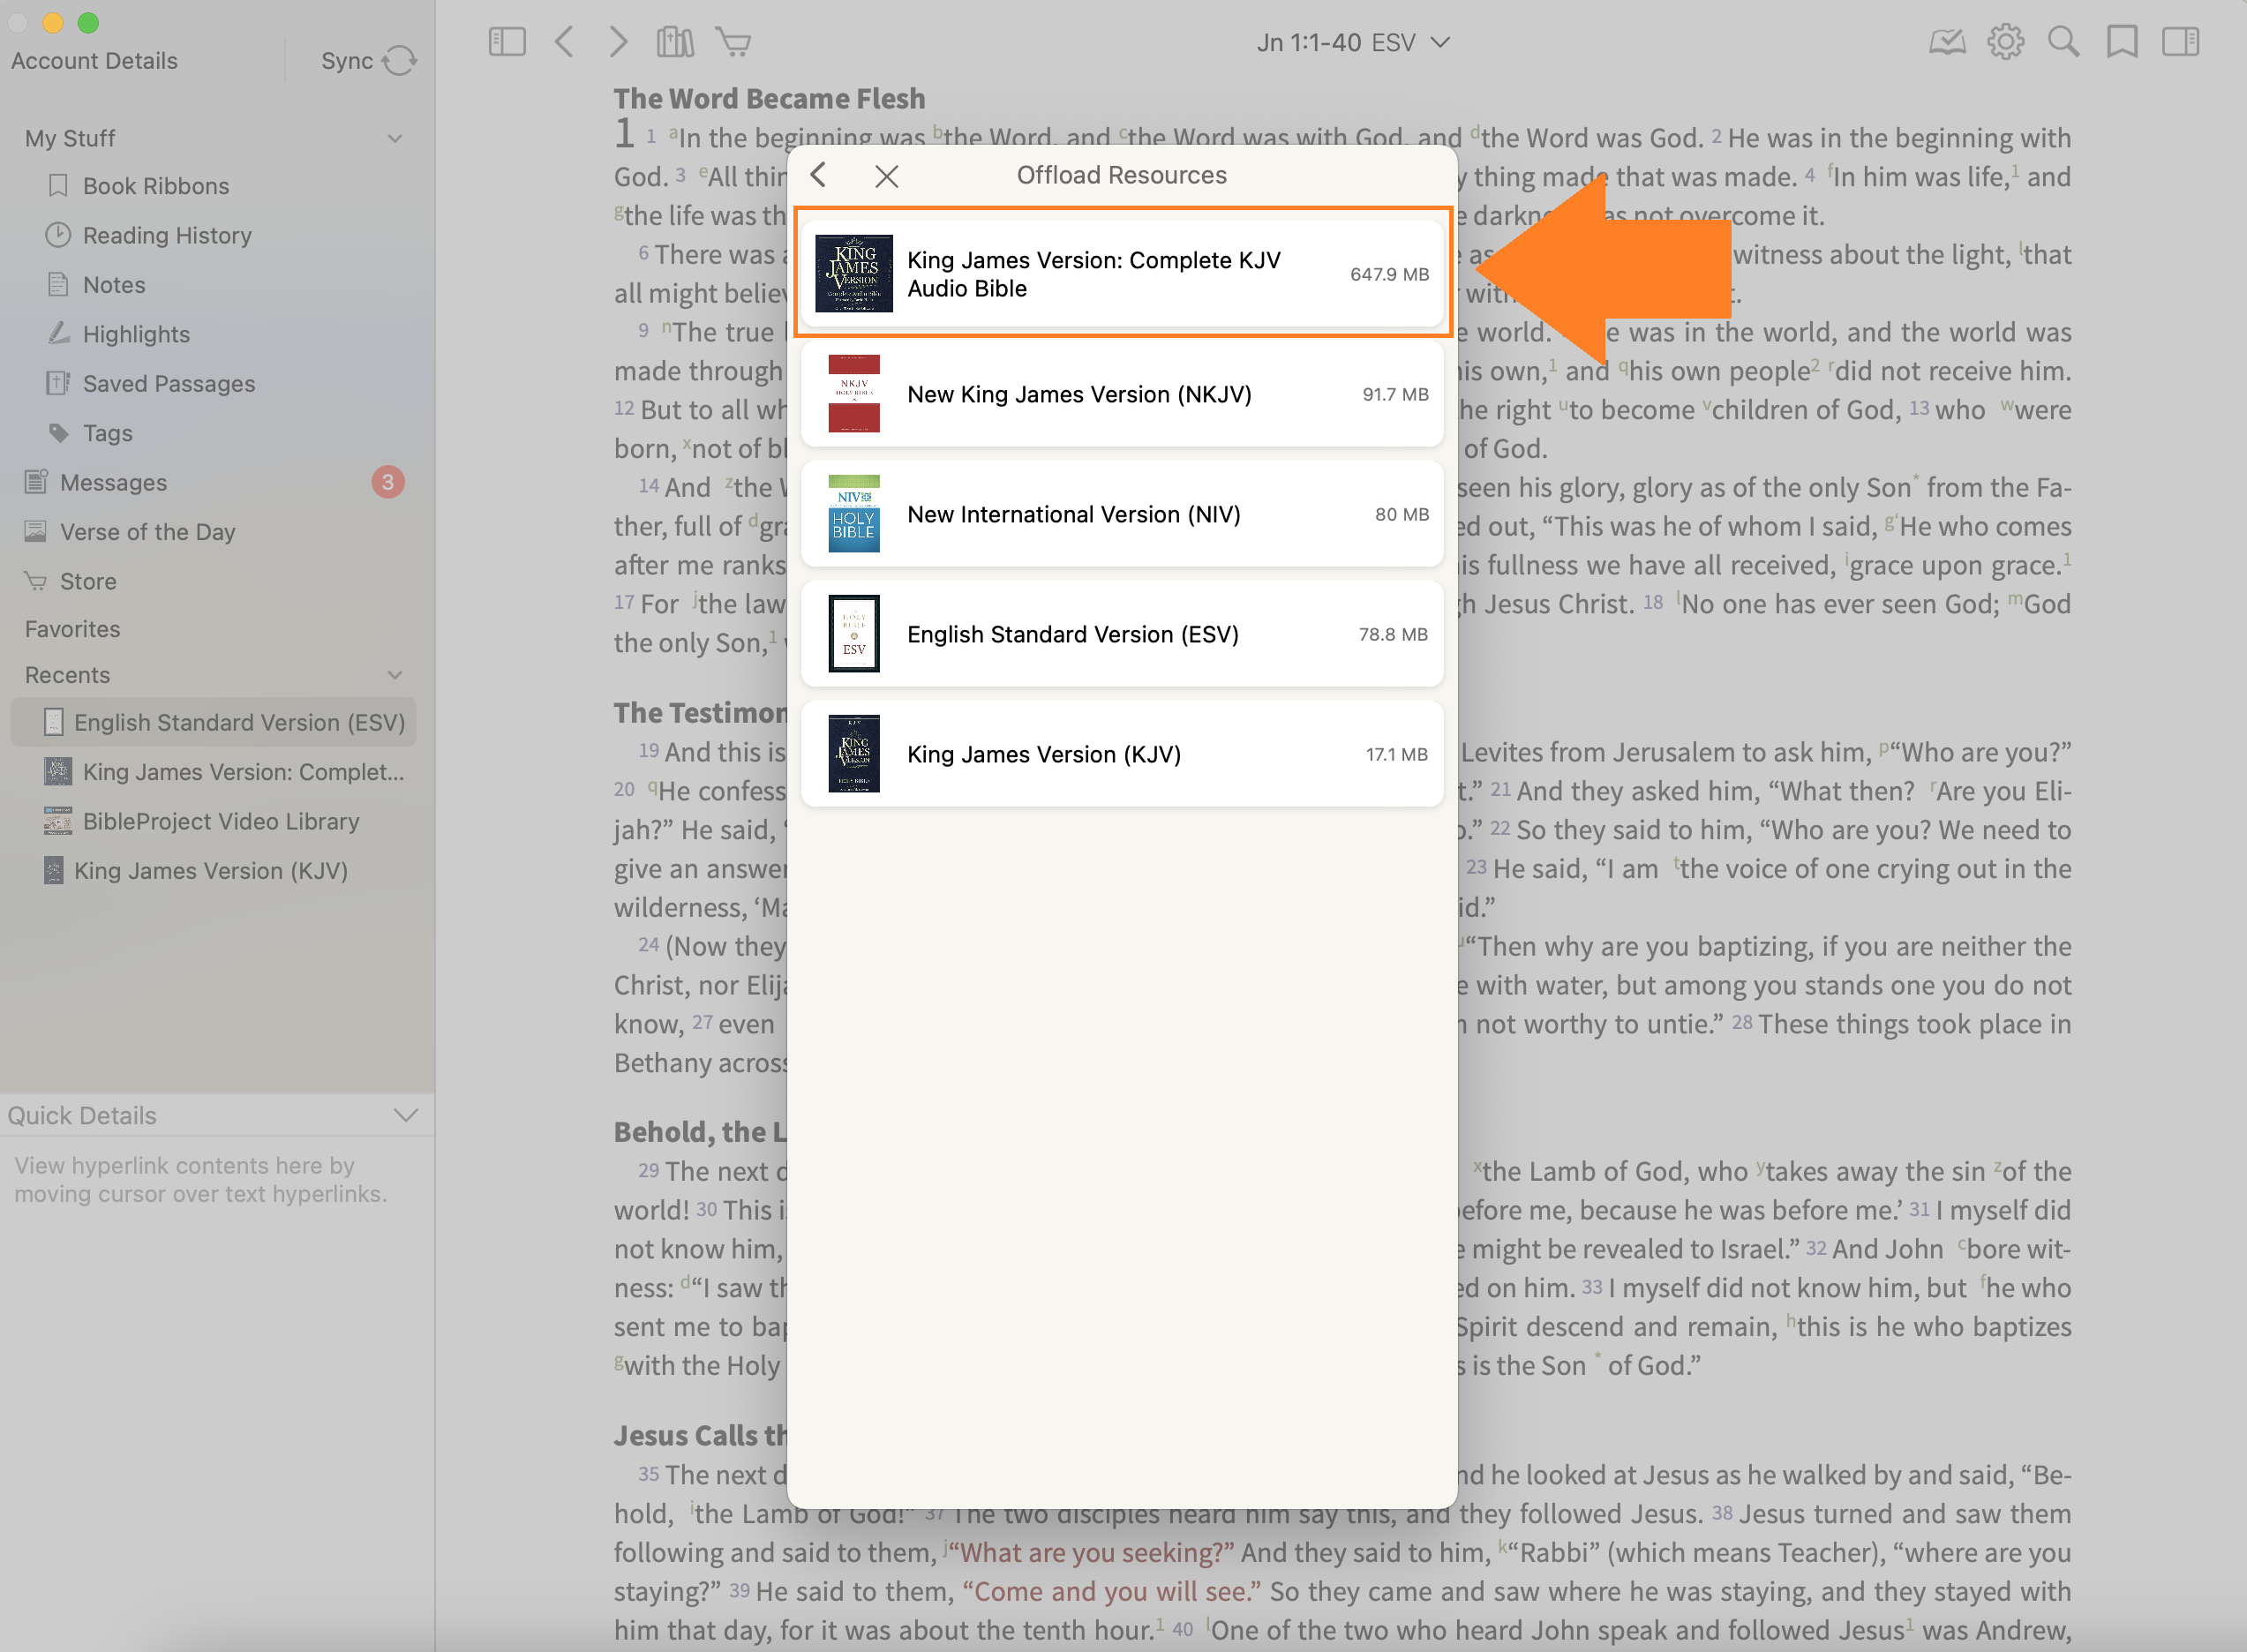Toggle the left sidebar panel icon
Image resolution: width=2247 pixels, height=1652 pixels.
[x=507, y=42]
